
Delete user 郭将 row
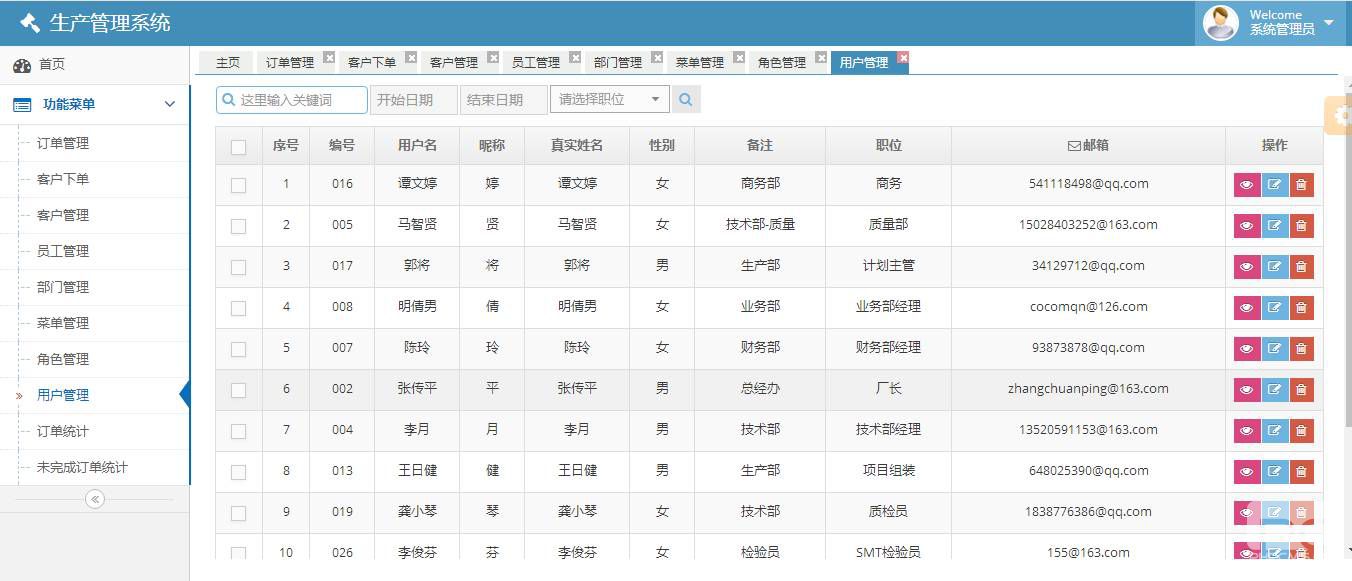[x=1301, y=267]
